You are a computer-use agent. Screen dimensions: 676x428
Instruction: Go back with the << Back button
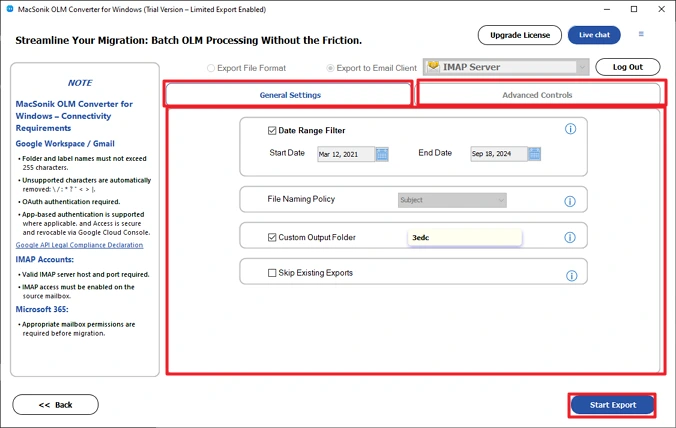[56, 405]
